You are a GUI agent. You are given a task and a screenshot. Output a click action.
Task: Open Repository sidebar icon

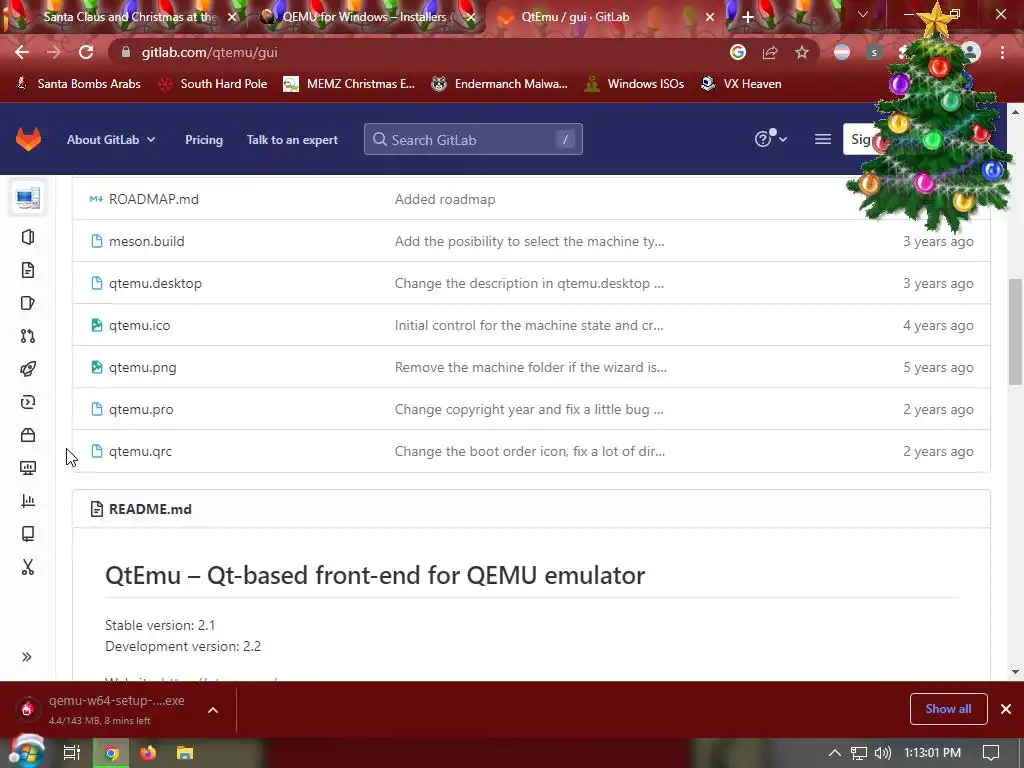[28, 270]
